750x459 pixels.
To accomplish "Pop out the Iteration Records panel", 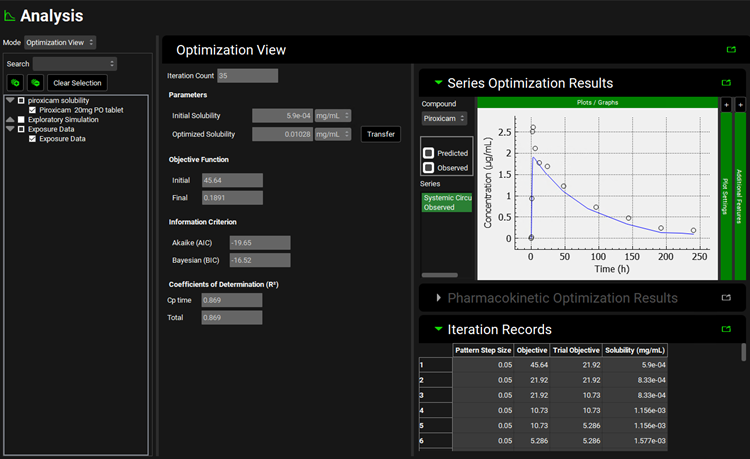I will click(726, 329).
